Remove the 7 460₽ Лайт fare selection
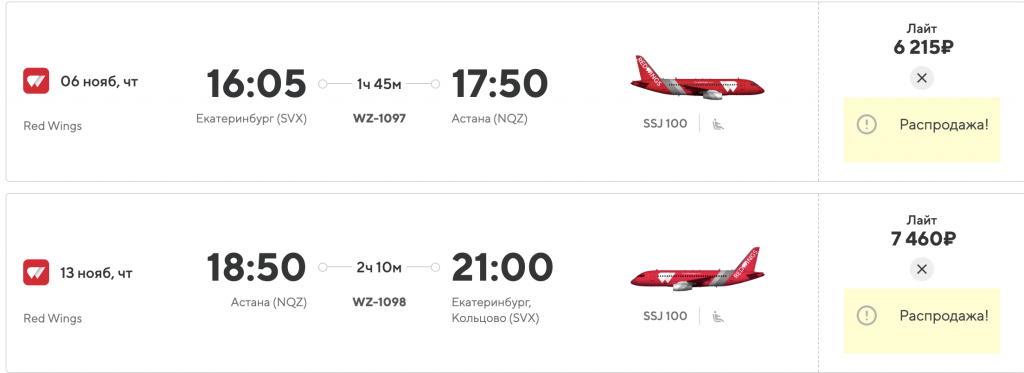The height and width of the screenshot is (373, 1024). pyautogui.click(x=921, y=269)
